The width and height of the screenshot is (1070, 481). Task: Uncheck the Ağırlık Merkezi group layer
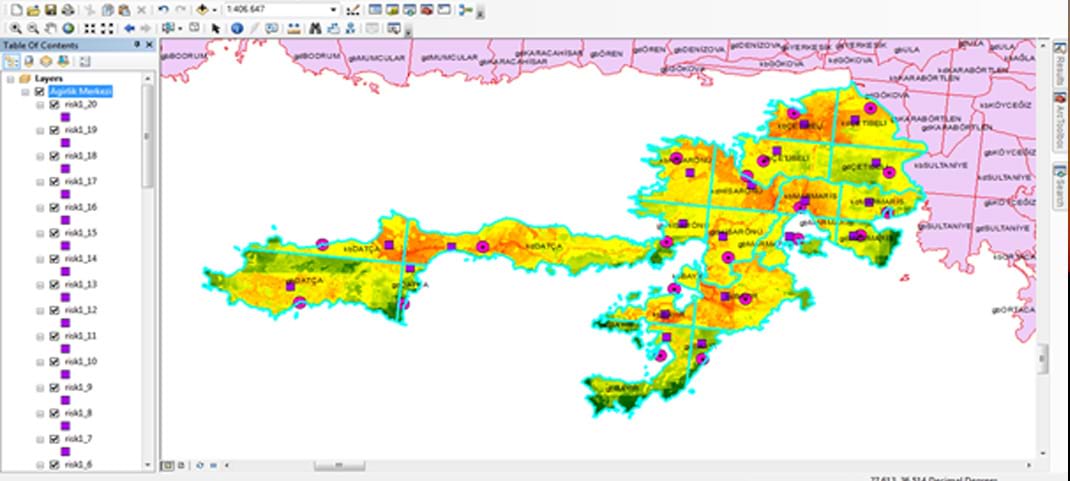click(40, 91)
